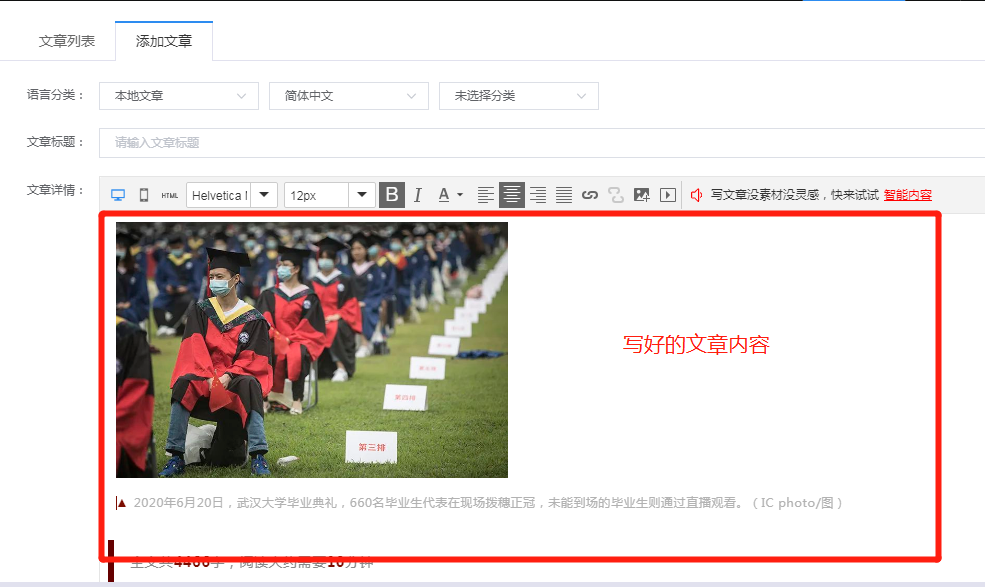Viewport: 985px width, 587px height.
Task: Switch to desktop preview mode icon
Action: (118, 195)
